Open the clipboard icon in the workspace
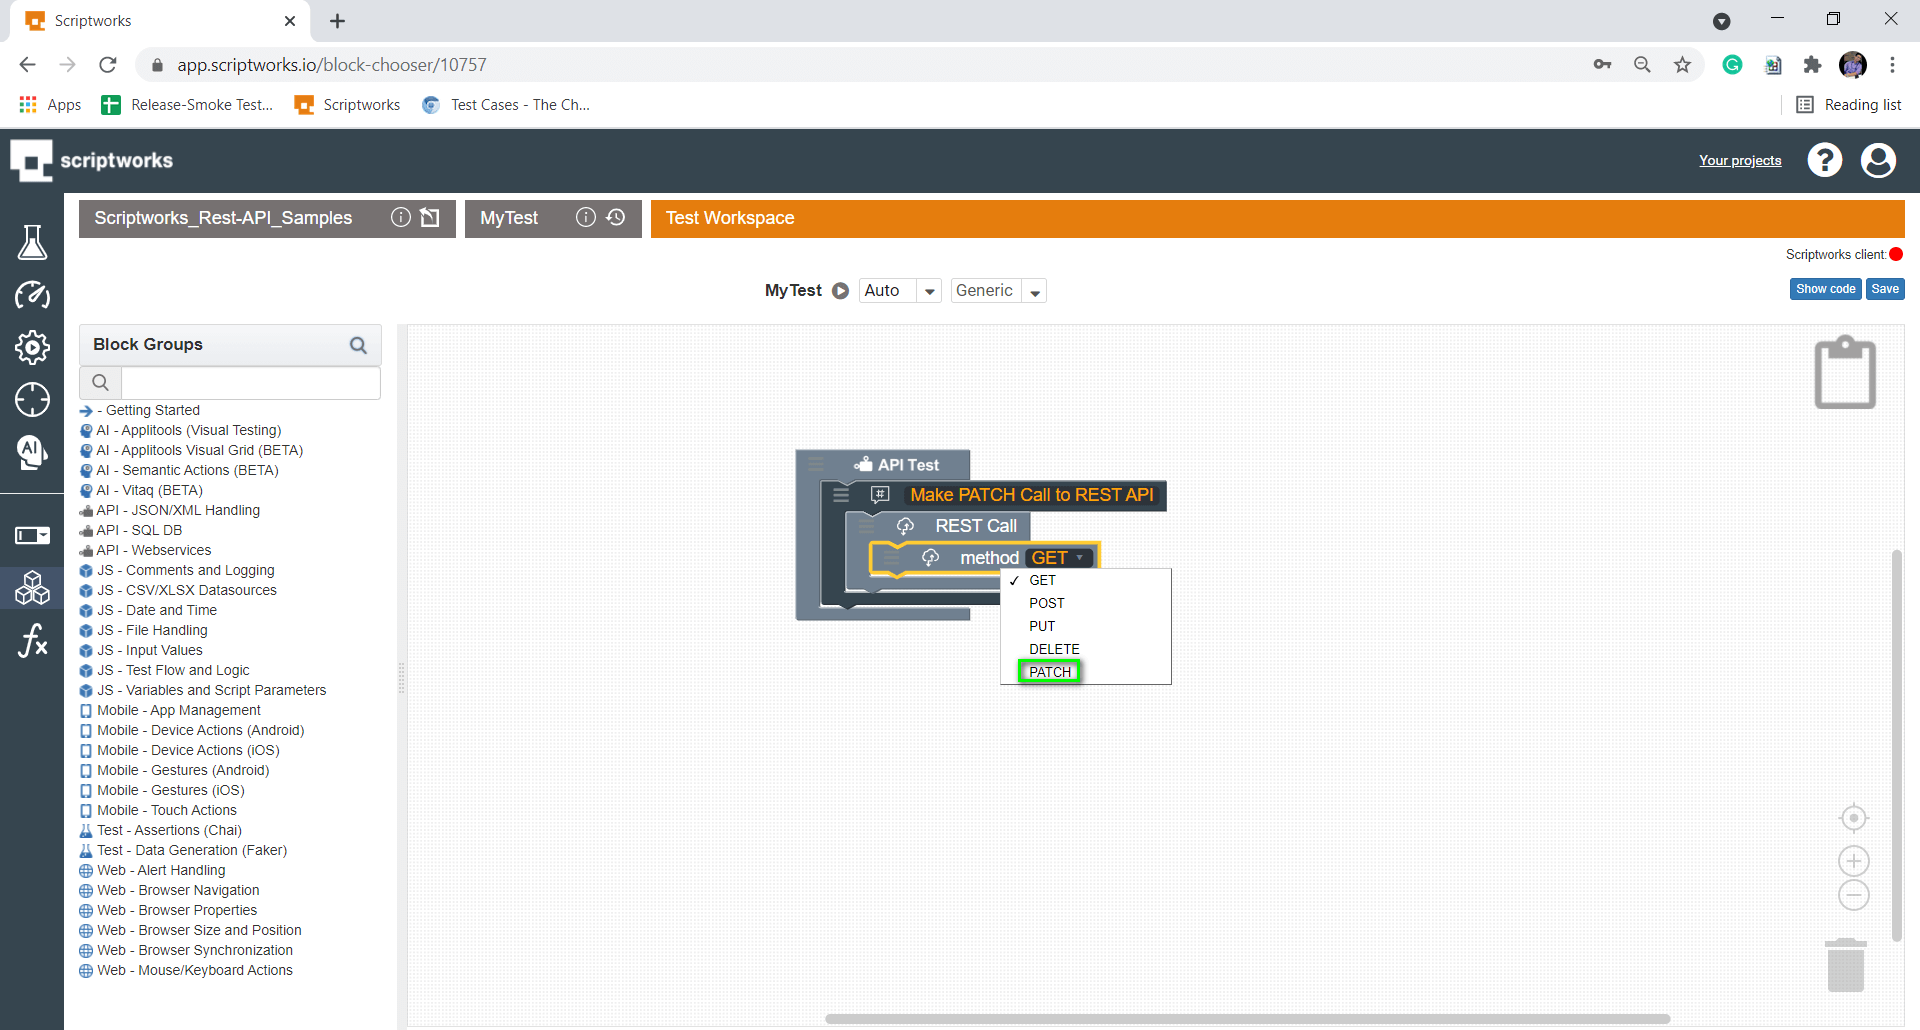 pyautogui.click(x=1845, y=371)
